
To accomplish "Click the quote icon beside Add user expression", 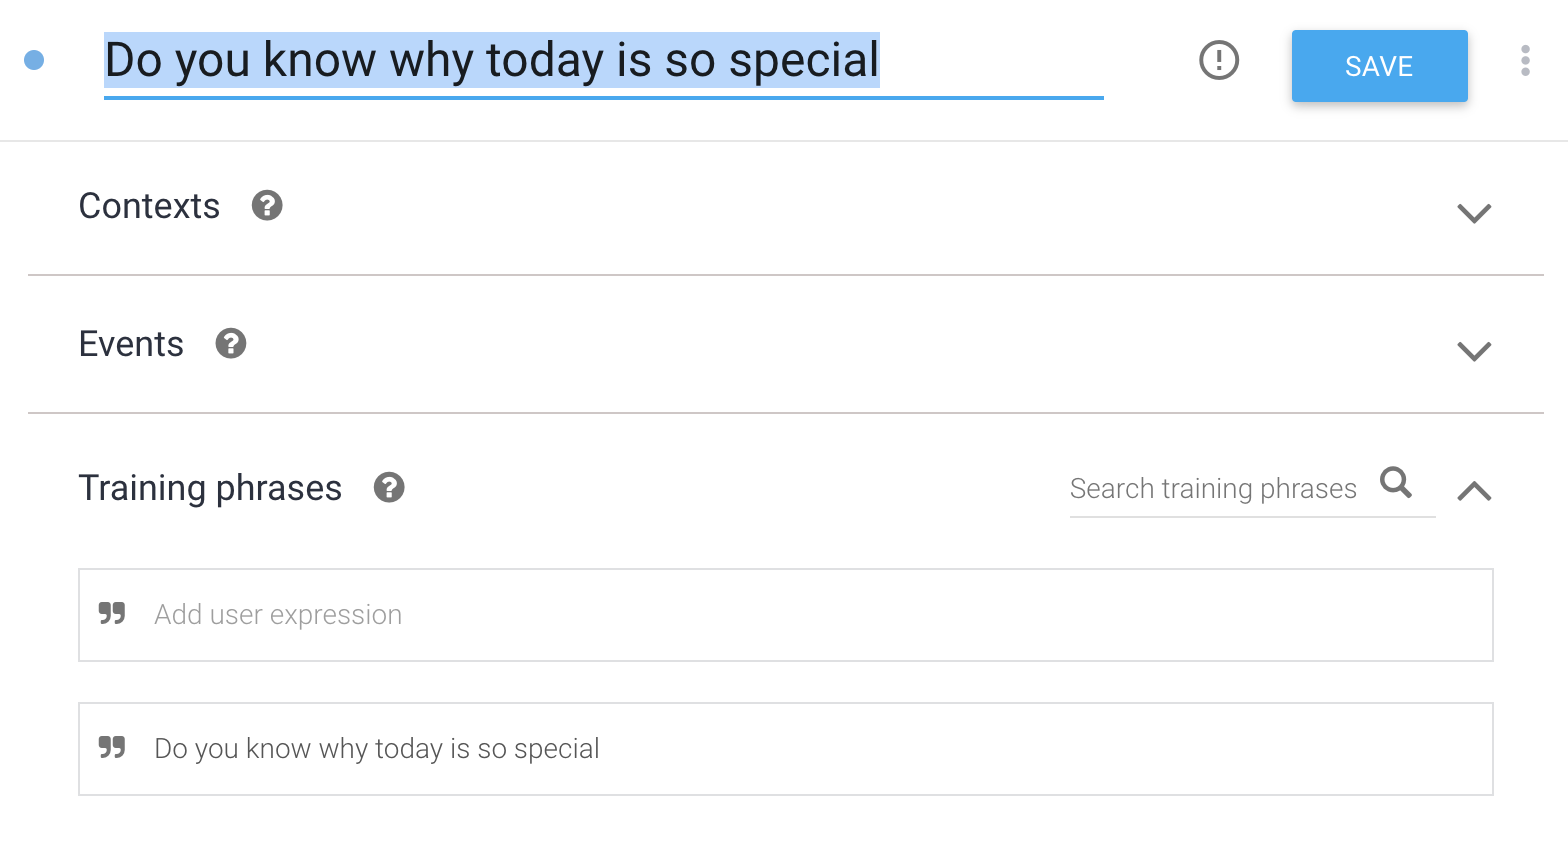I will tap(112, 613).
